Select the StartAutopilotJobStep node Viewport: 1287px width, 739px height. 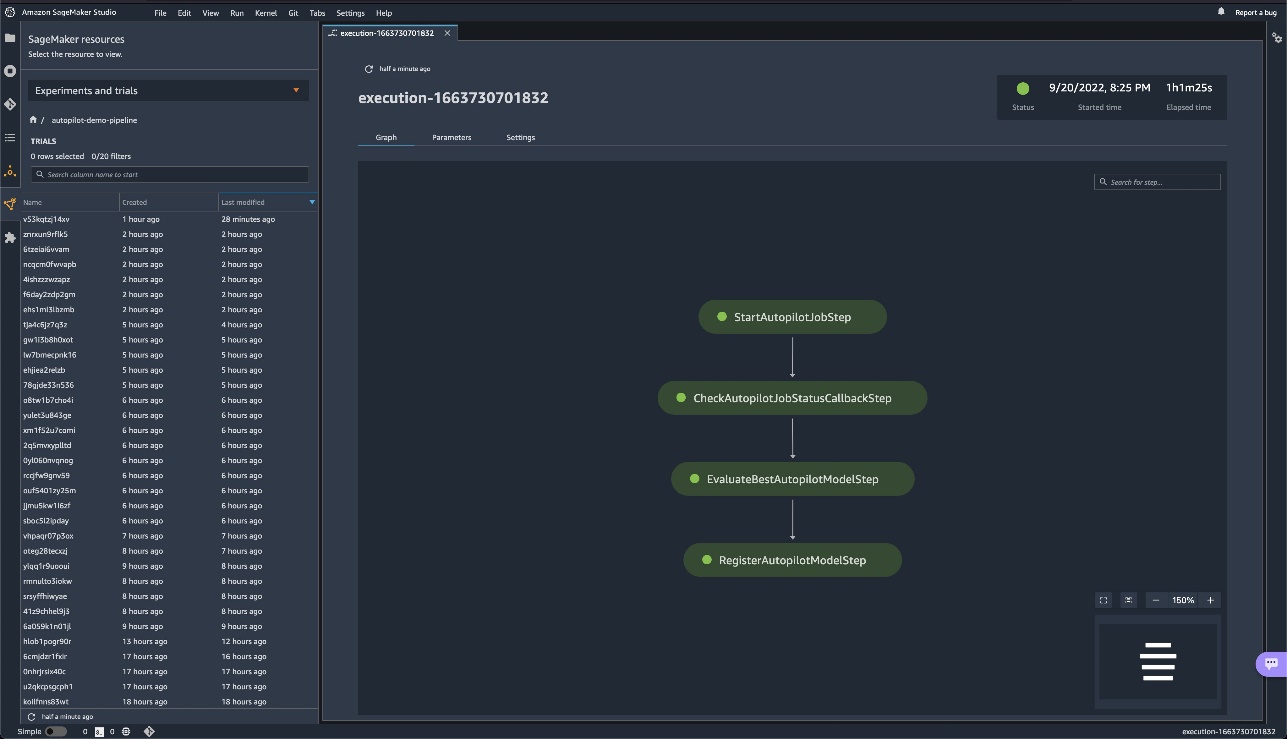tap(792, 317)
